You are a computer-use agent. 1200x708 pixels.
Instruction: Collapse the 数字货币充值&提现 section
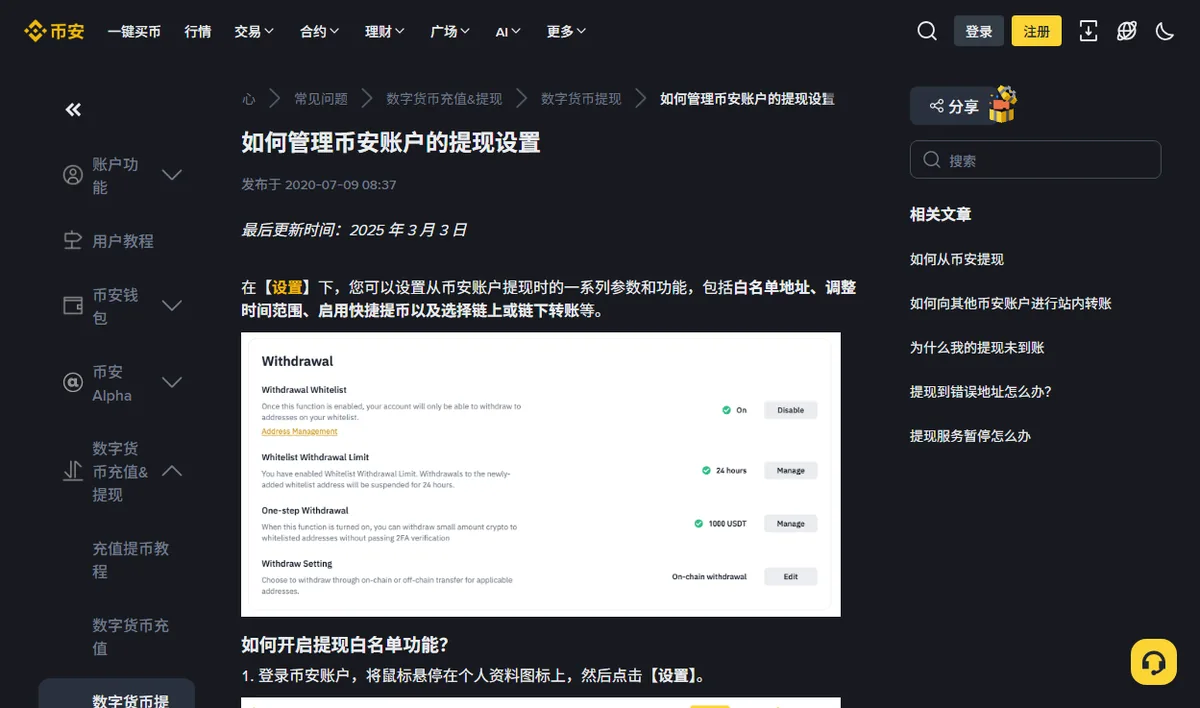pyautogui.click(x=172, y=471)
